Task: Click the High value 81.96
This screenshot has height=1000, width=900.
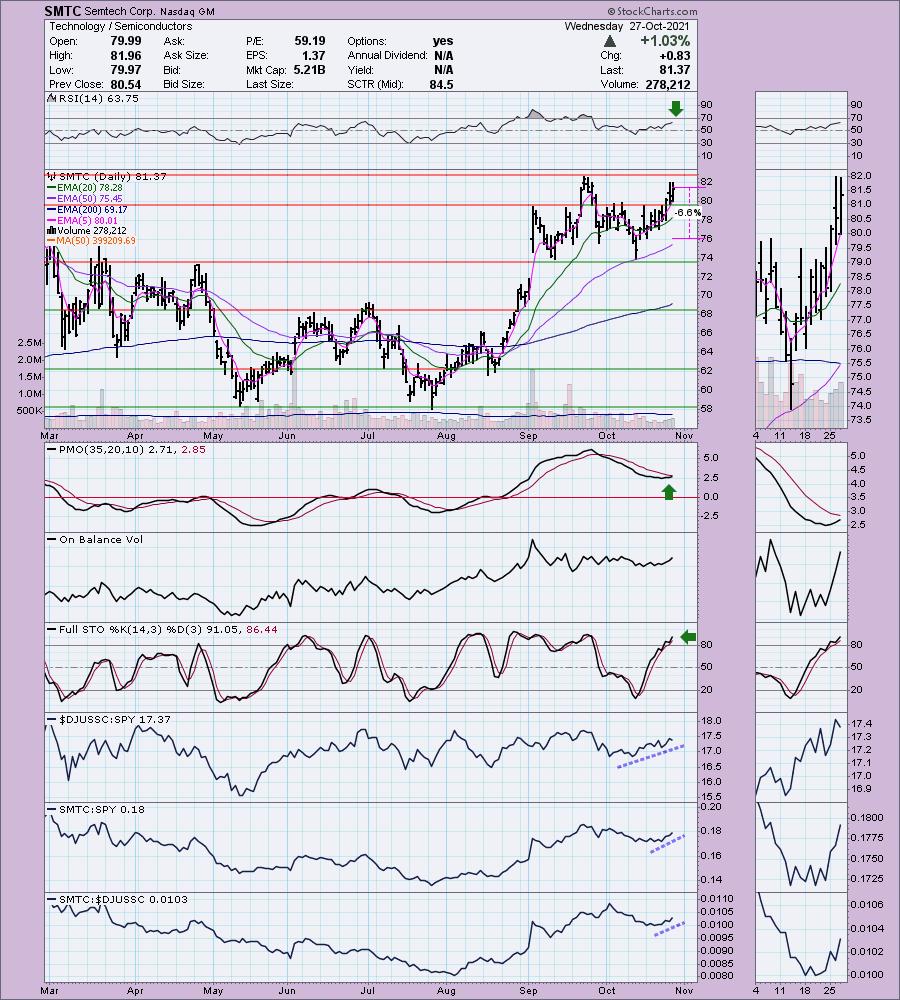Action: pyautogui.click(x=126, y=55)
